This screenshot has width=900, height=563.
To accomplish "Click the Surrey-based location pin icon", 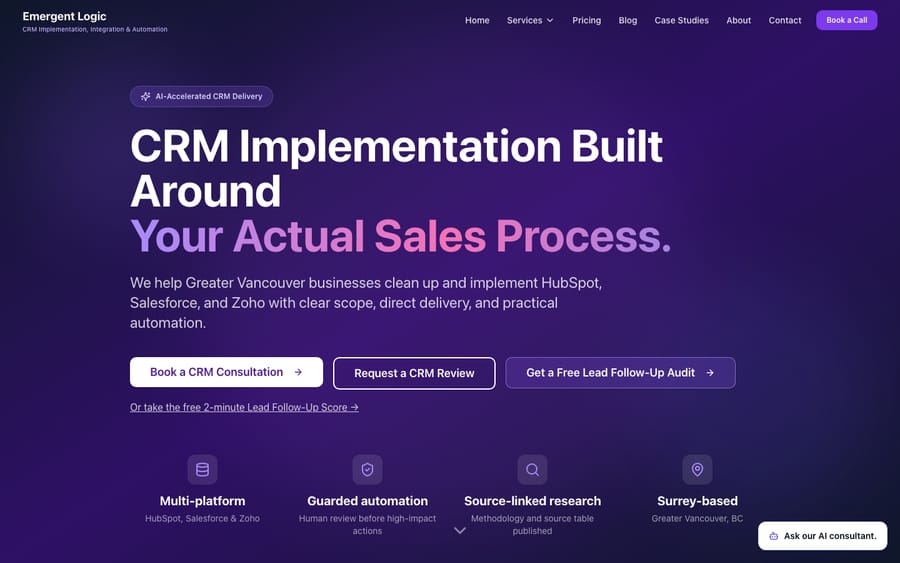I will coord(697,469).
